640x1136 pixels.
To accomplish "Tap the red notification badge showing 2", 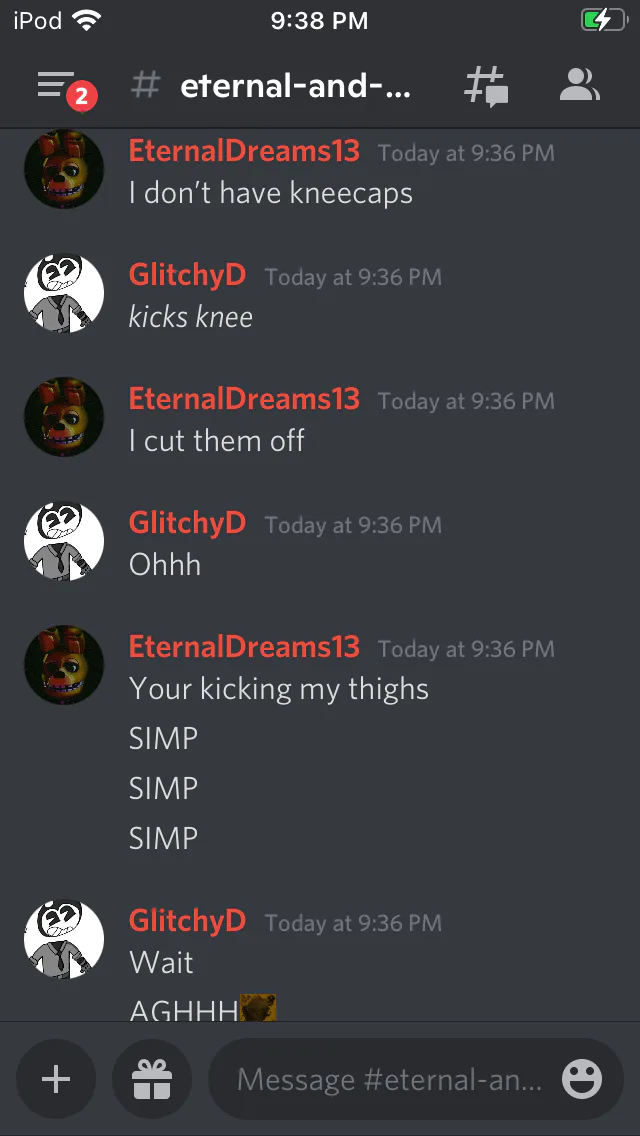I will [82, 96].
